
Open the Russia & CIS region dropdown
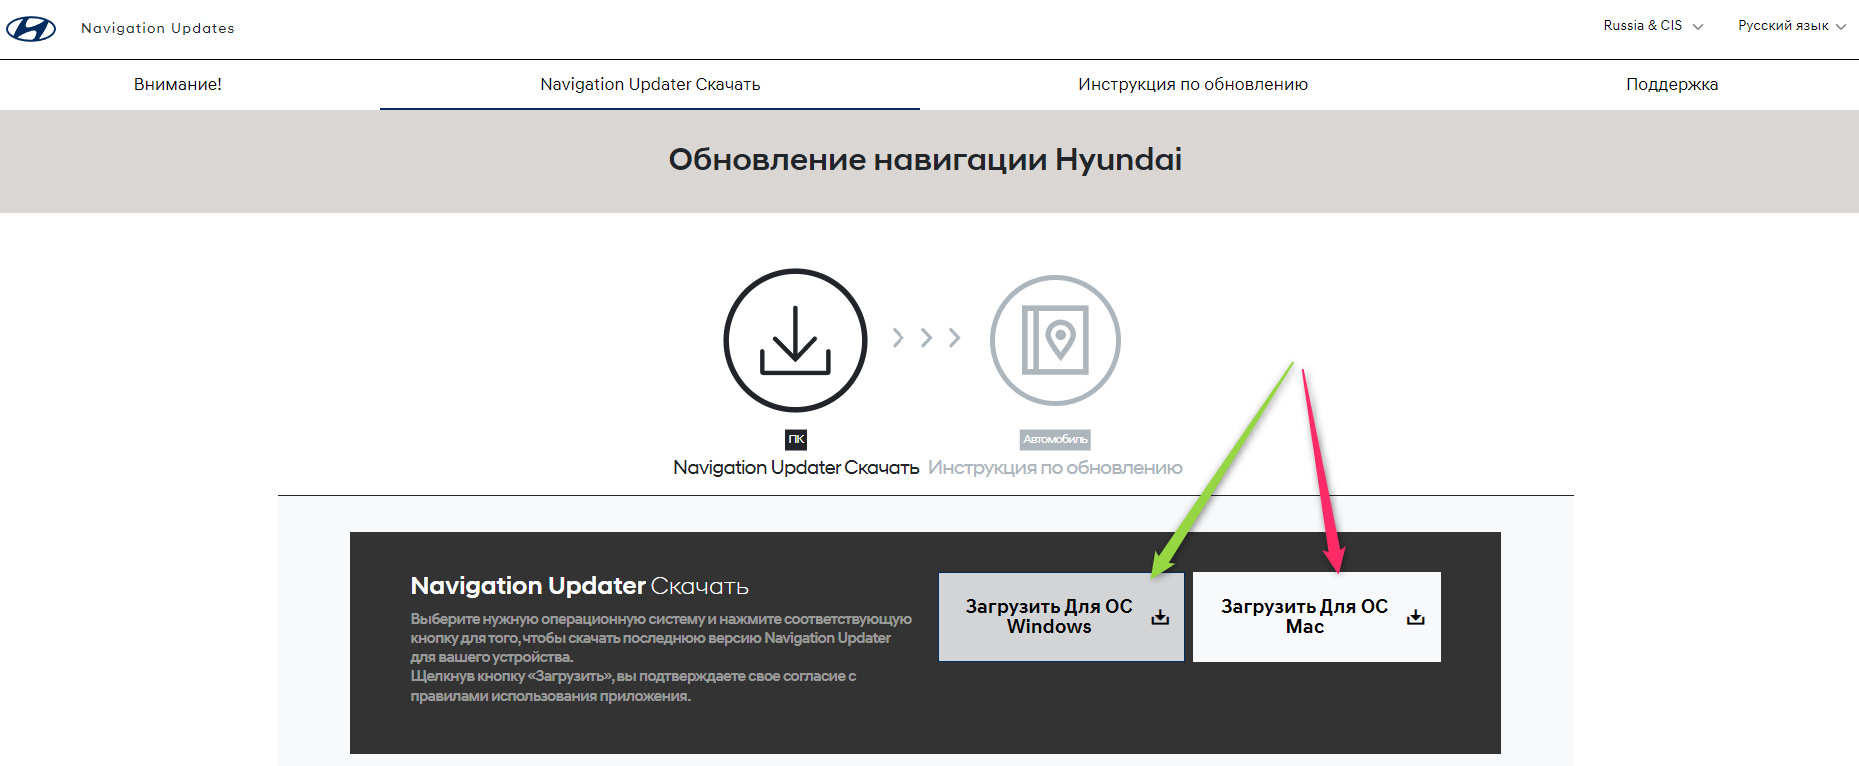pos(1653,26)
